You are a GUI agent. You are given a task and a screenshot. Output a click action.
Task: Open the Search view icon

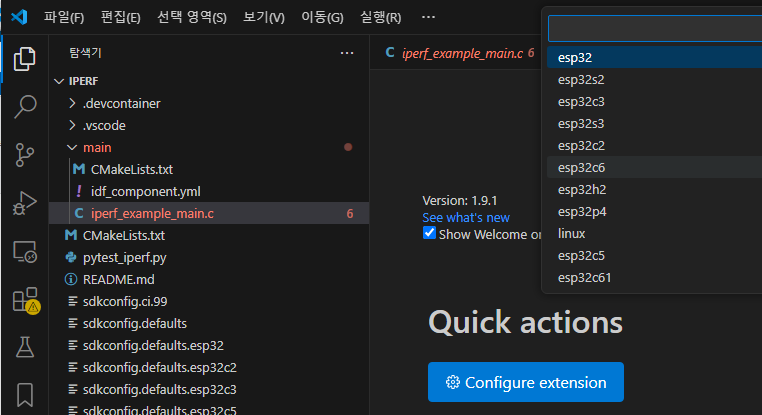coord(24,106)
